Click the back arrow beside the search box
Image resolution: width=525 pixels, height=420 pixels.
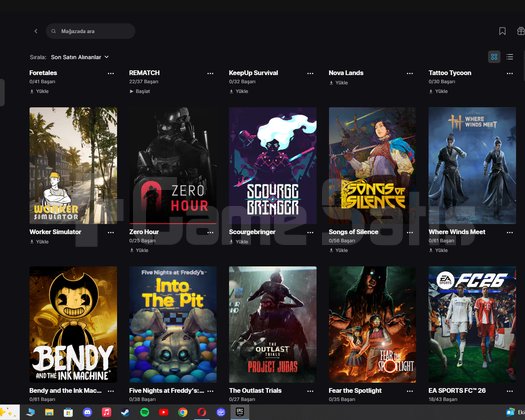pos(36,31)
